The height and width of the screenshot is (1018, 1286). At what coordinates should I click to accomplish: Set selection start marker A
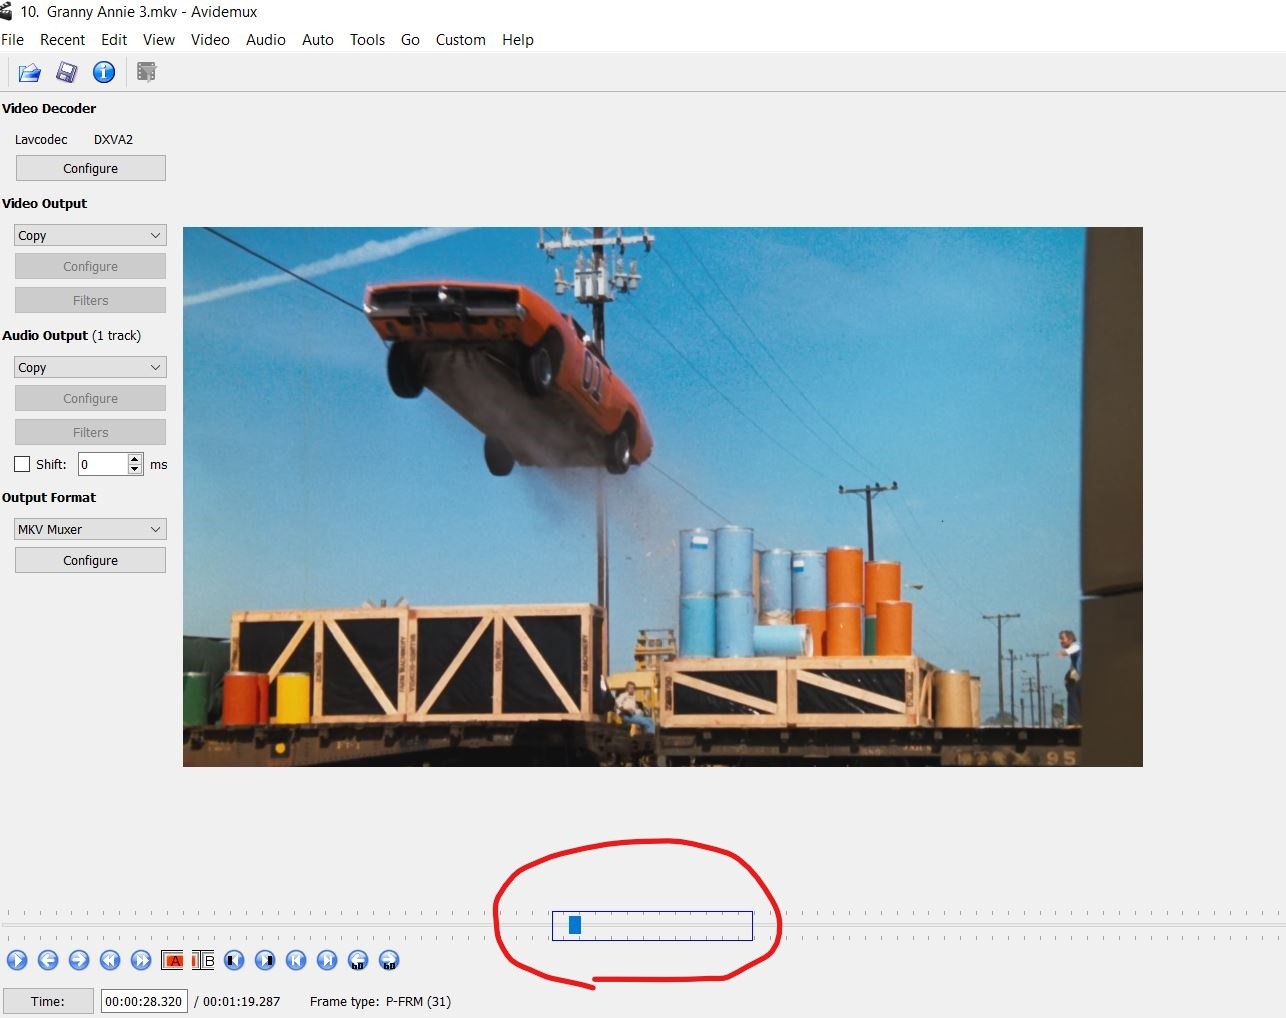point(172,960)
